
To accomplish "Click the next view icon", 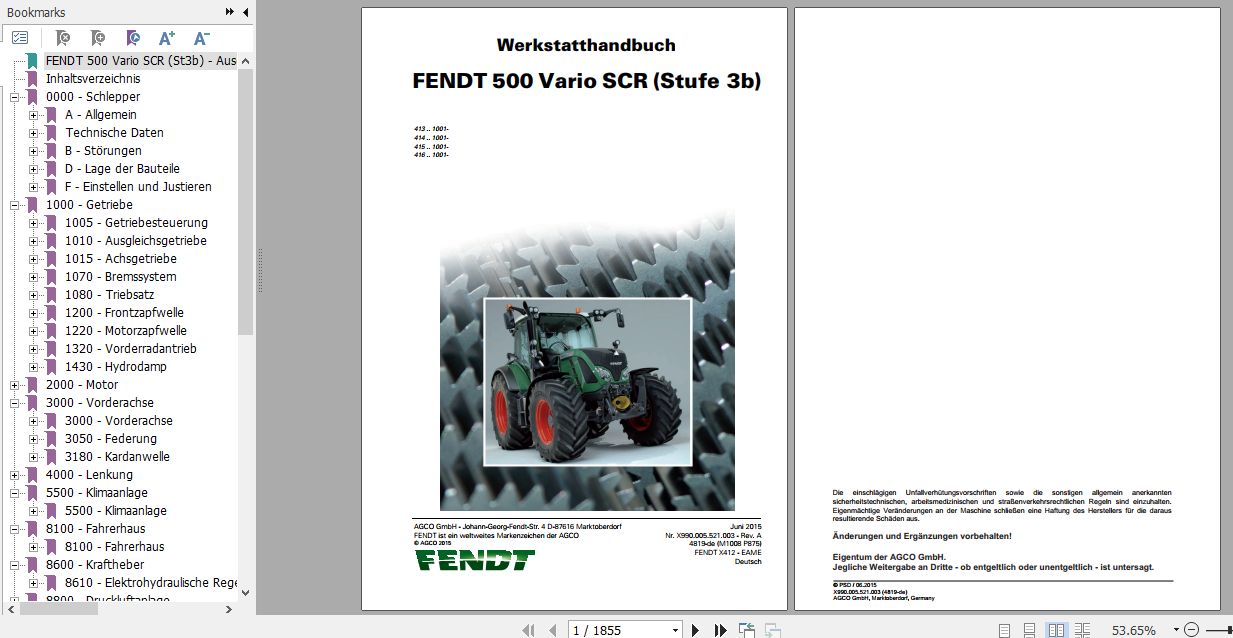I will point(773,630).
